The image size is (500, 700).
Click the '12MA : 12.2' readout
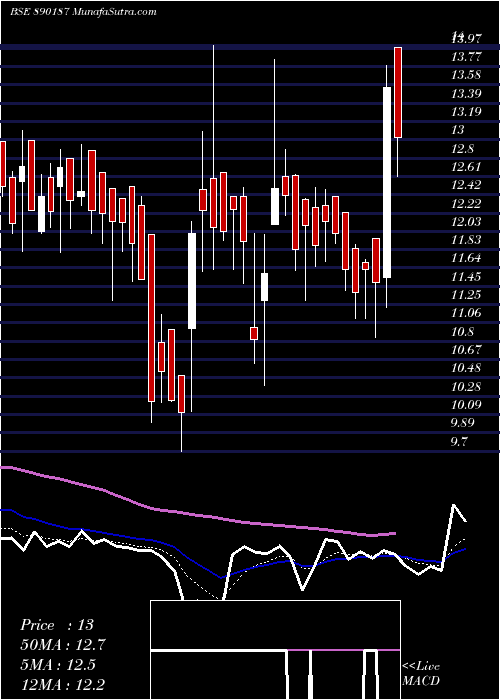63,685
